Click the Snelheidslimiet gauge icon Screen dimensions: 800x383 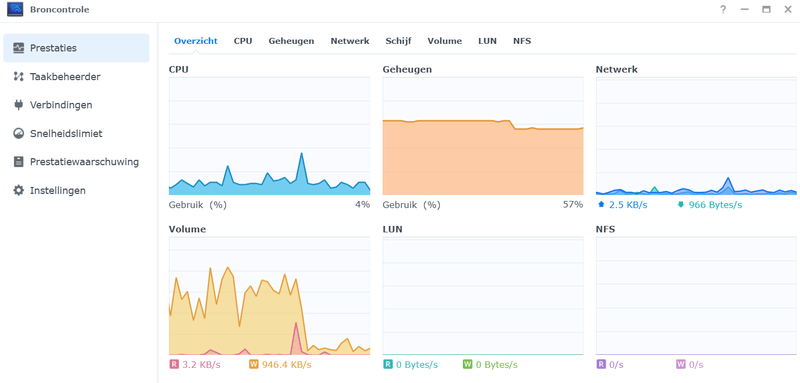[x=19, y=134]
